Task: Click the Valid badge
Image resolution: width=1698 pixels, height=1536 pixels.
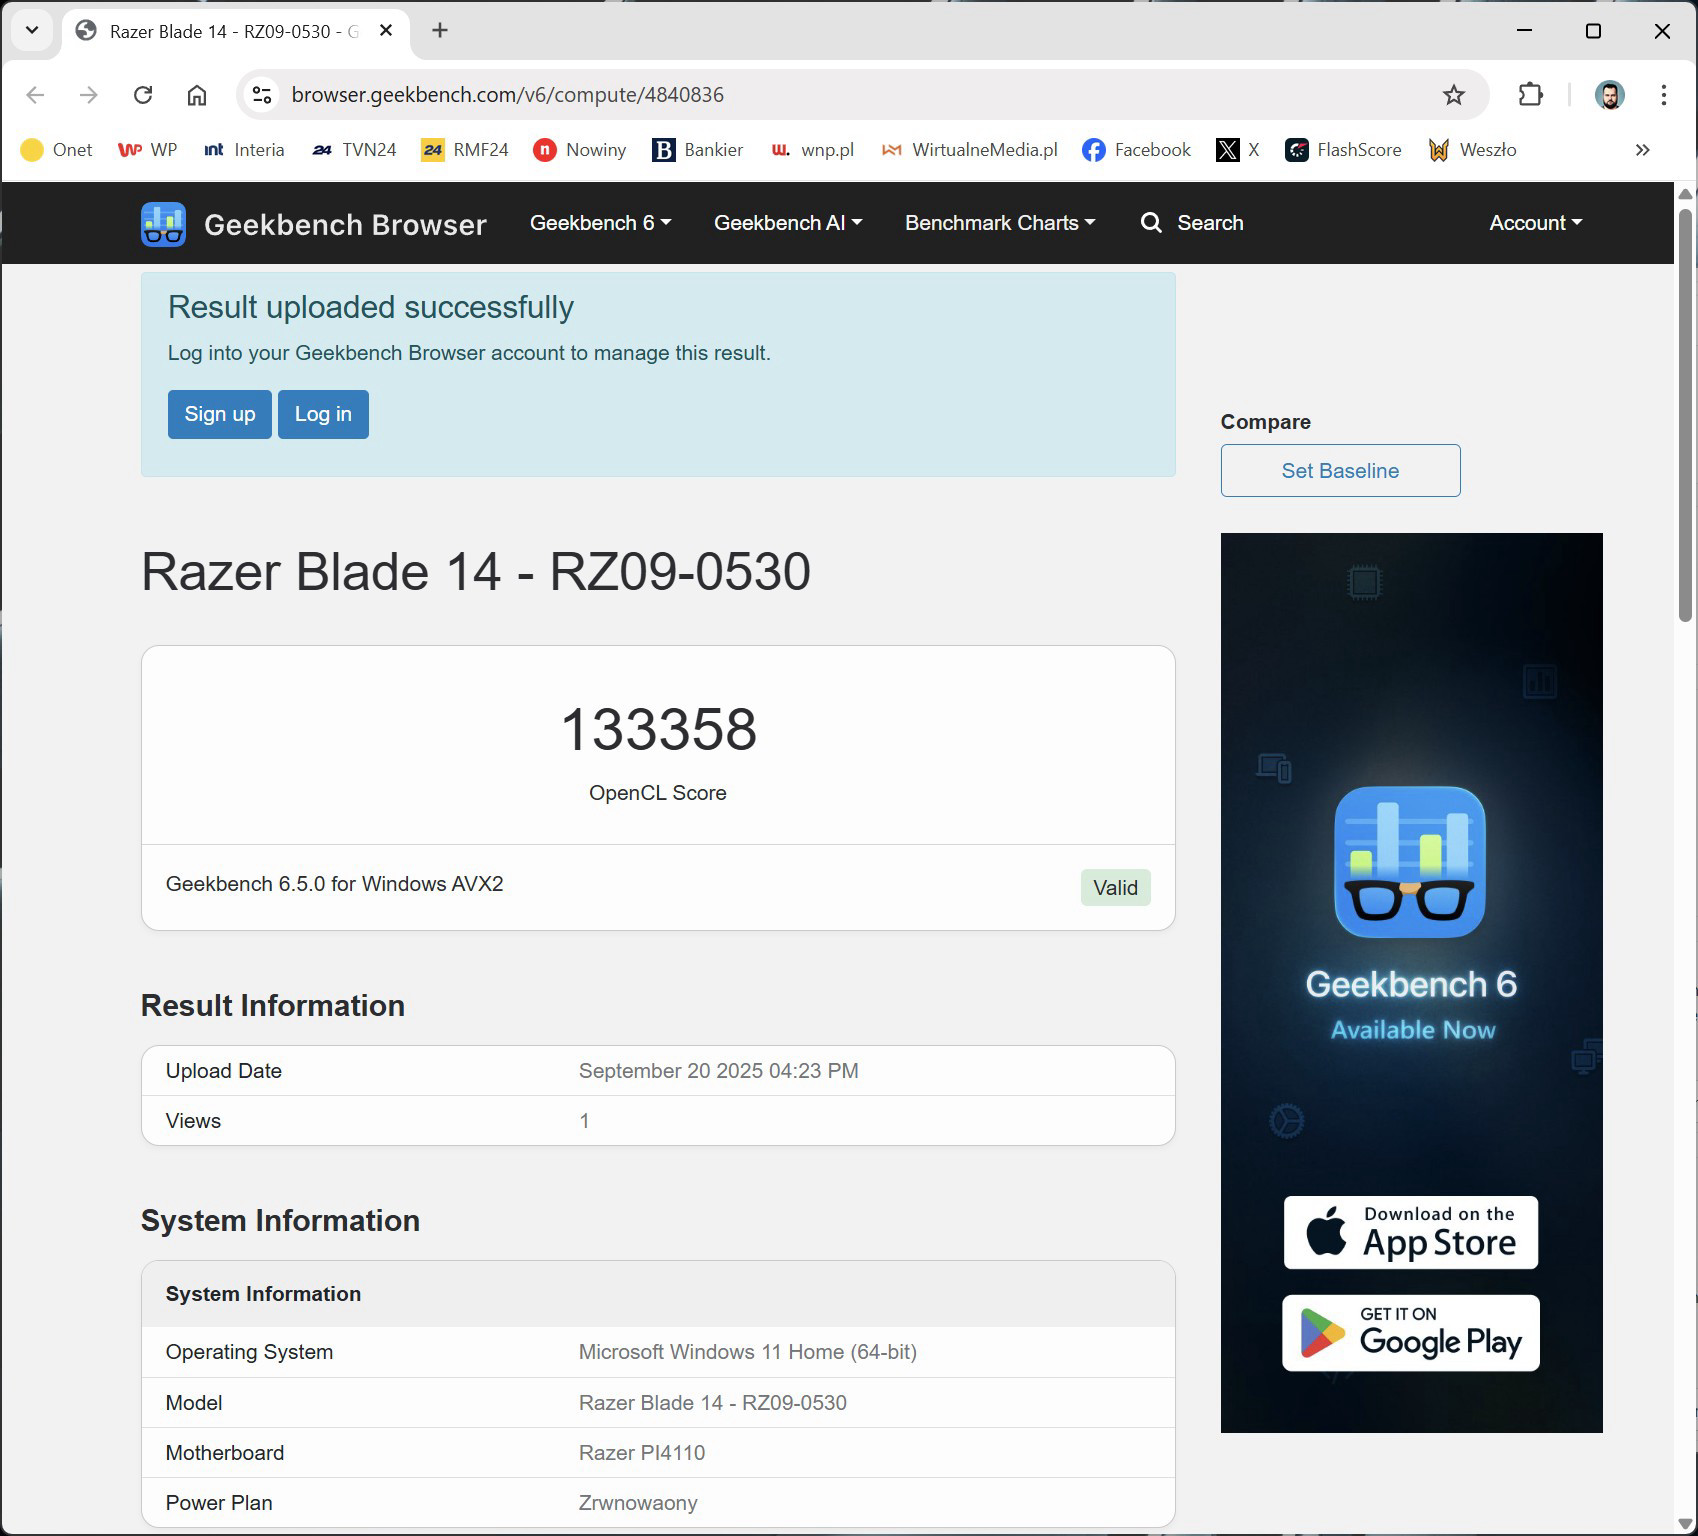Action: tap(1115, 888)
